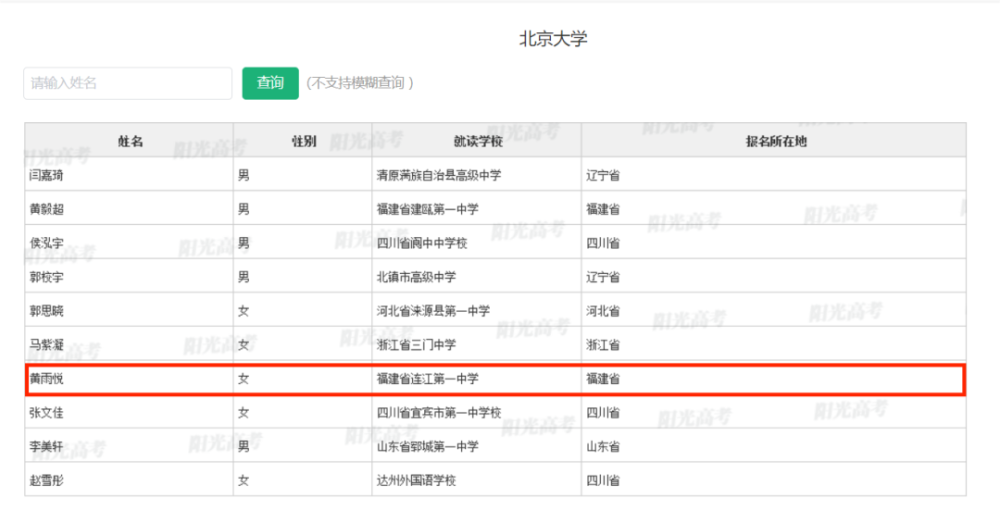Click school cell 福建省建瓯第一中学

[427, 209]
